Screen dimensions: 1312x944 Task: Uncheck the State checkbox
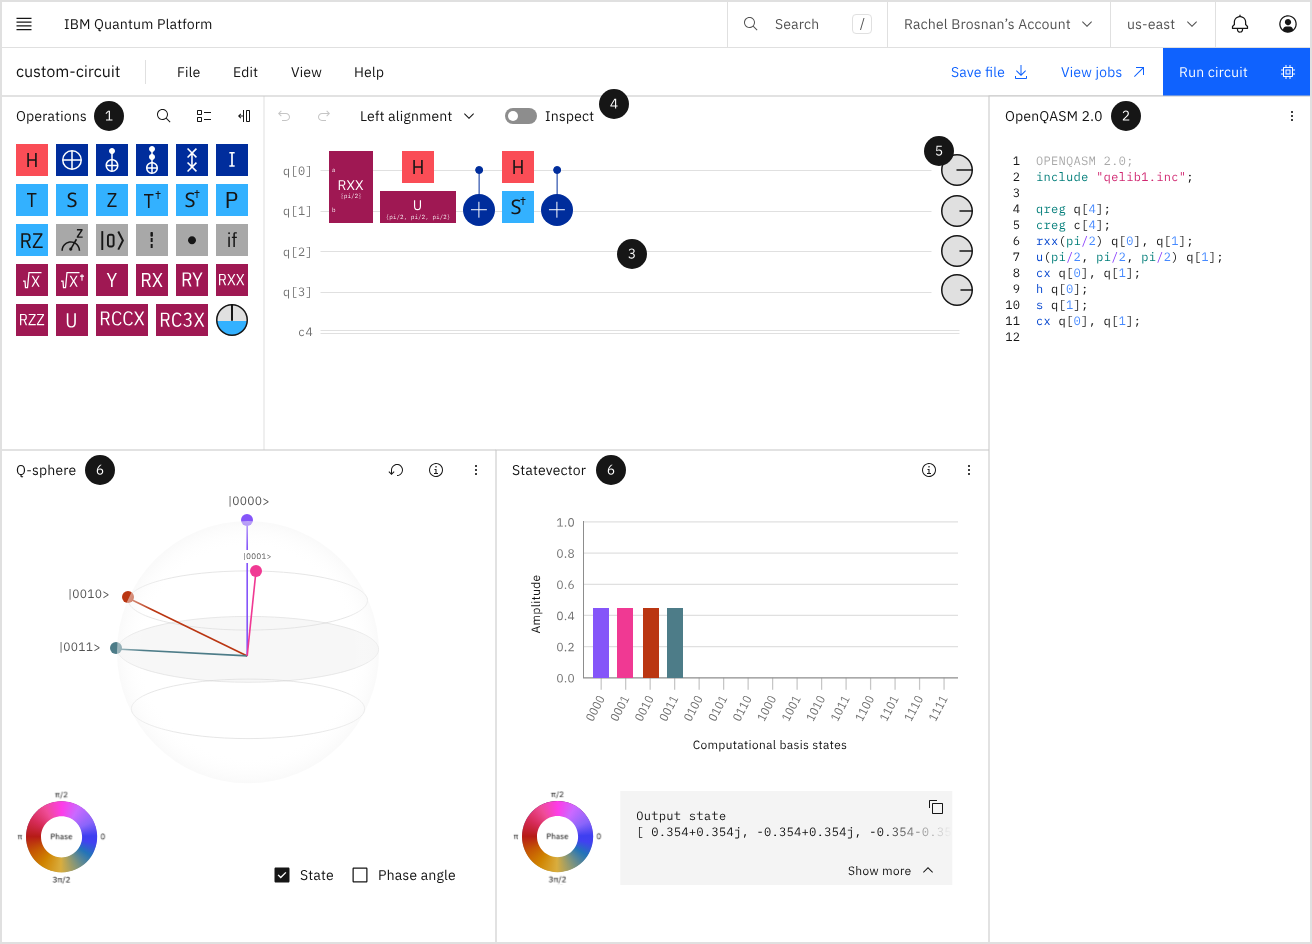pos(282,875)
